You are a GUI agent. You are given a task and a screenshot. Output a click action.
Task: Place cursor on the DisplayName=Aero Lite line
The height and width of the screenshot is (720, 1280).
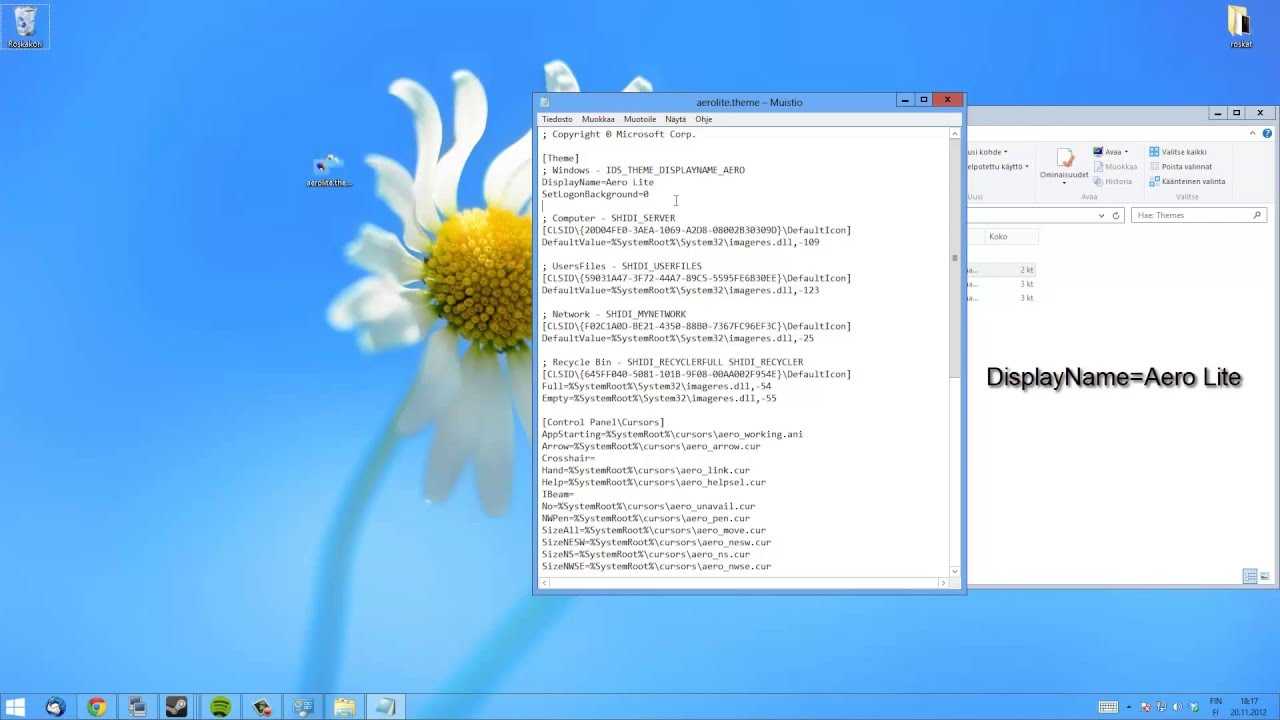(598, 182)
